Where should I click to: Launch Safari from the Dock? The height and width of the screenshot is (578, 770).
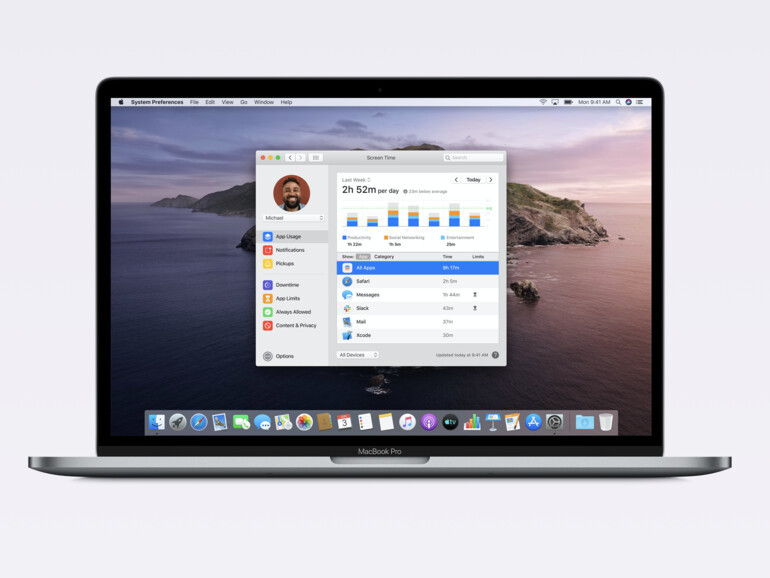click(199, 422)
